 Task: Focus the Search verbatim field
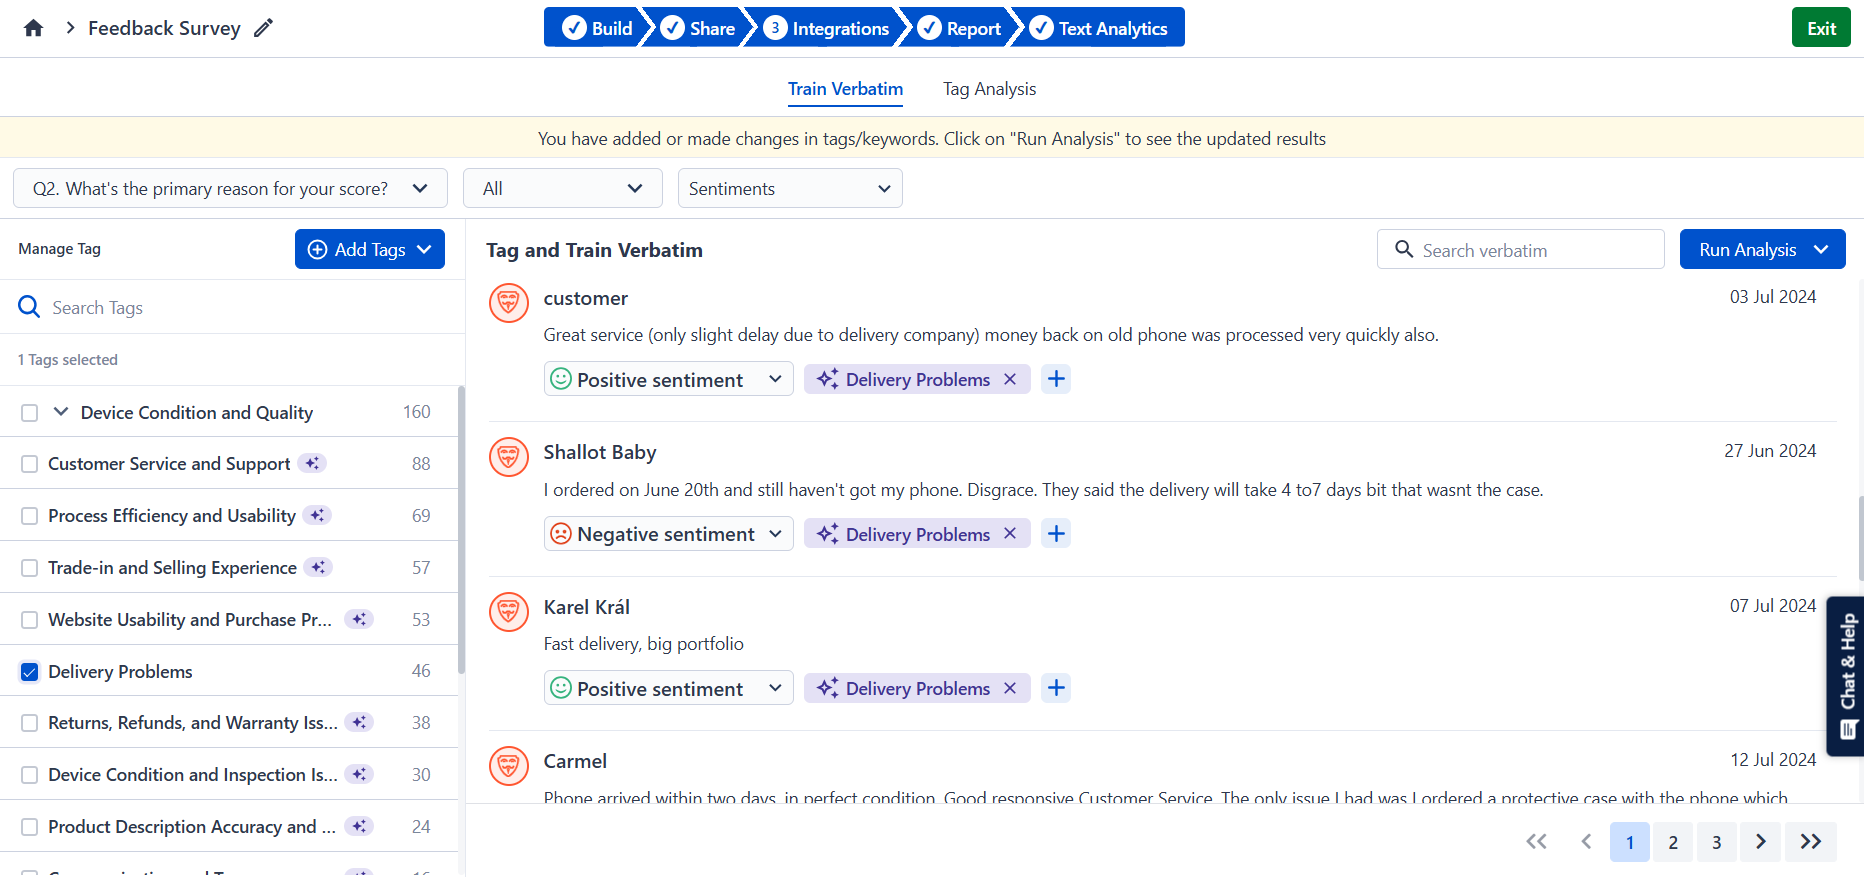[x=1520, y=250]
